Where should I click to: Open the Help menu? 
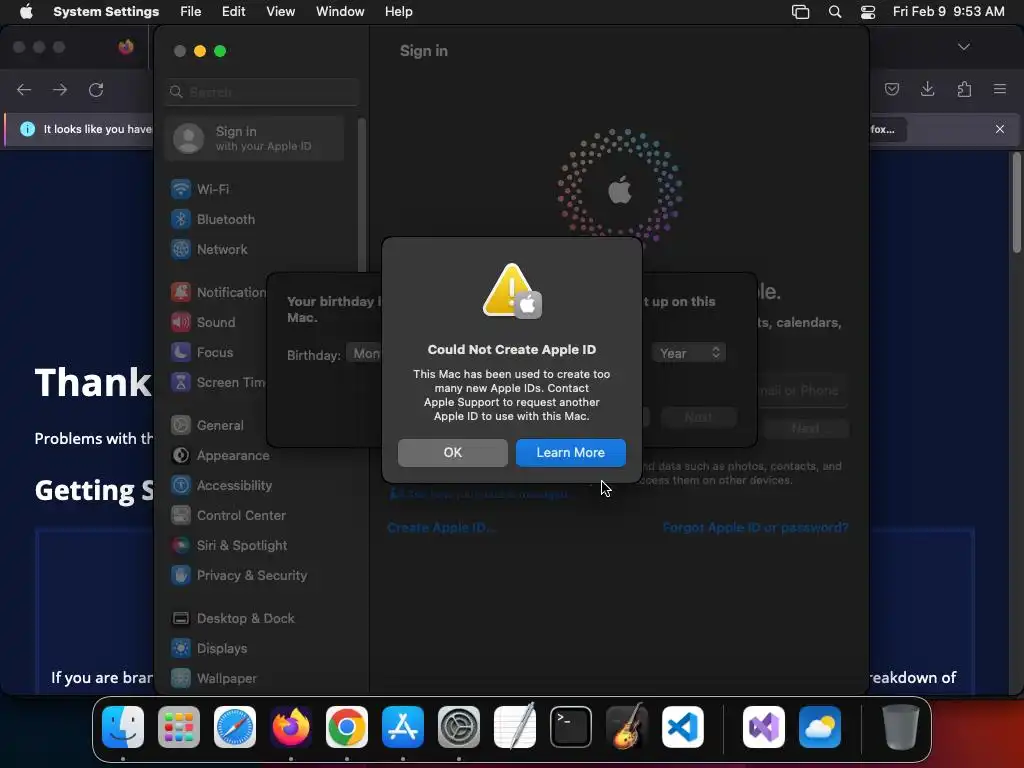point(398,12)
